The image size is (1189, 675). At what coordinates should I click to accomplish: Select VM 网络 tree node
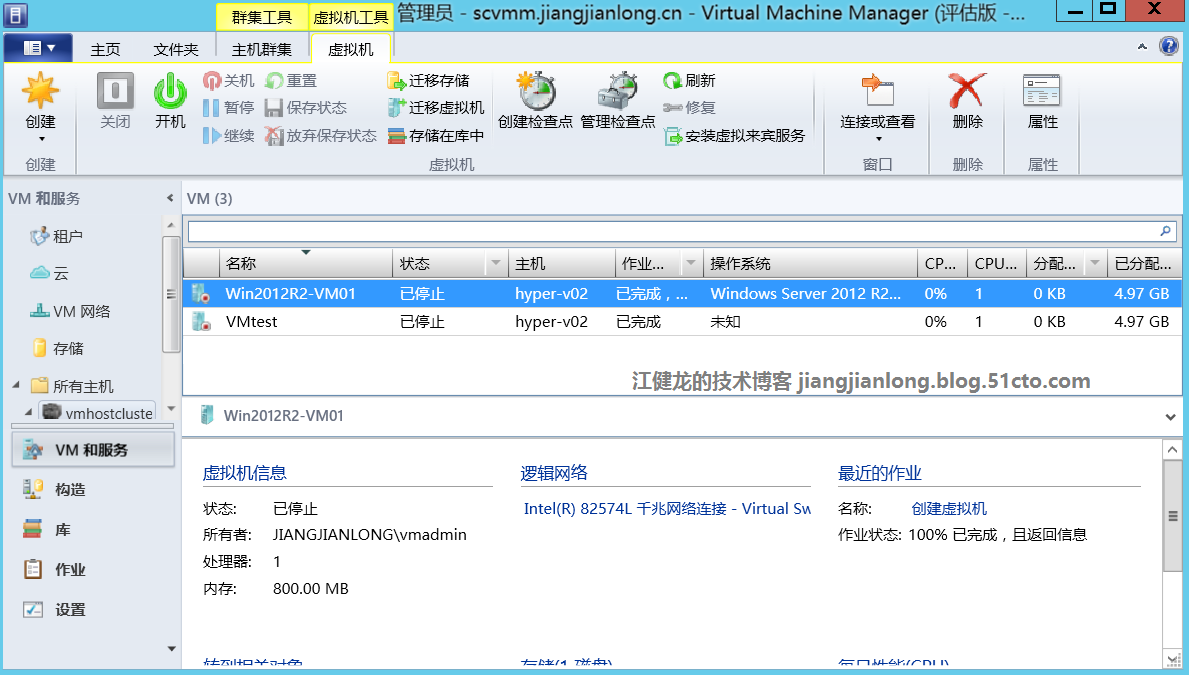pyautogui.click(x=71, y=311)
